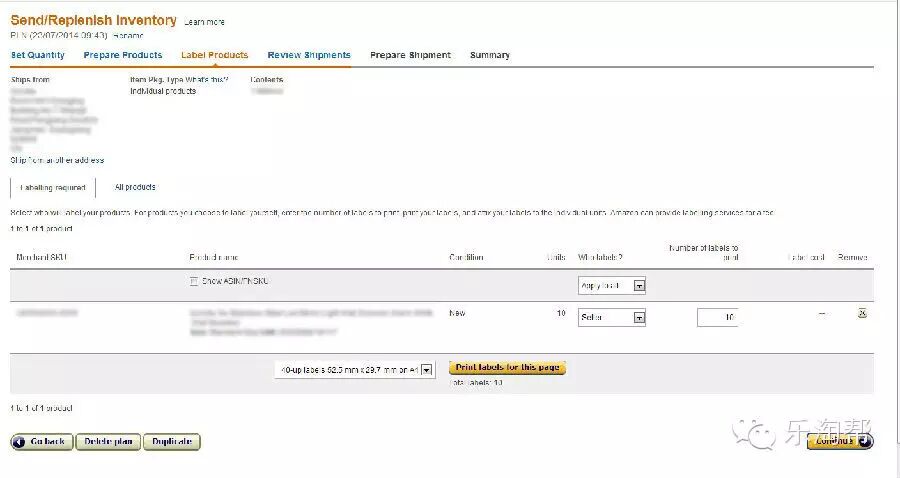Viewport: 900px width, 478px height.
Task: Click the New condition cell
Action: coord(457,313)
